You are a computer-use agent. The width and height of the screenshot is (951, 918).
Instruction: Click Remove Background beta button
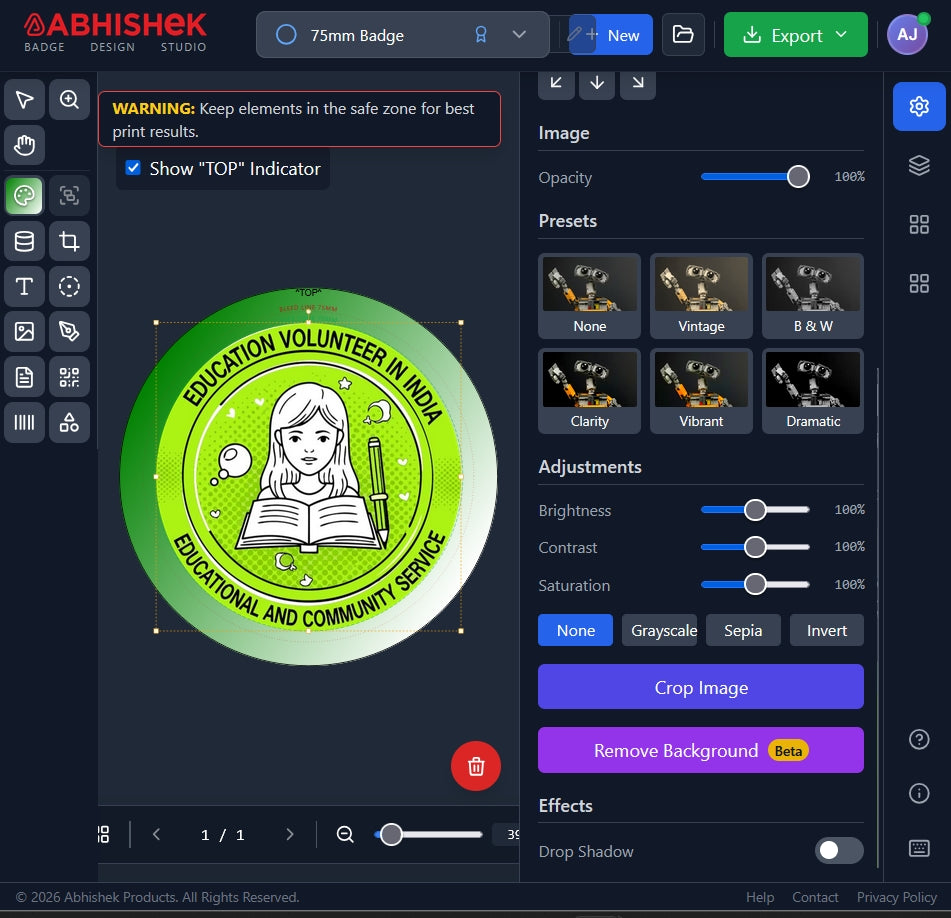pyautogui.click(x=700, y=750)
